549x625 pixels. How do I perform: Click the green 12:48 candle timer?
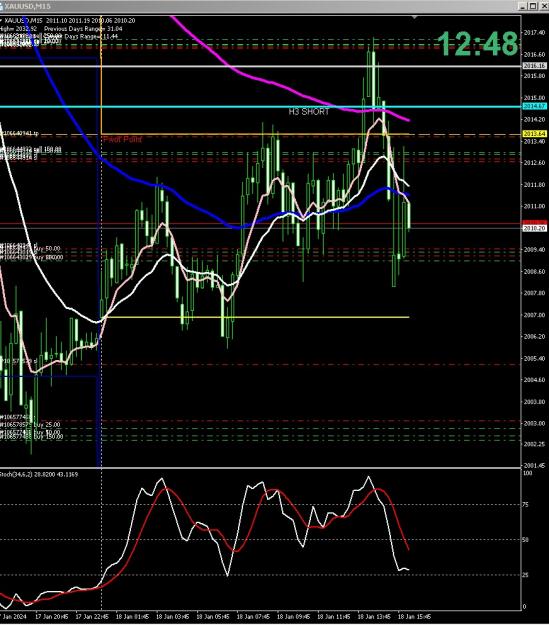click(477, 43)
